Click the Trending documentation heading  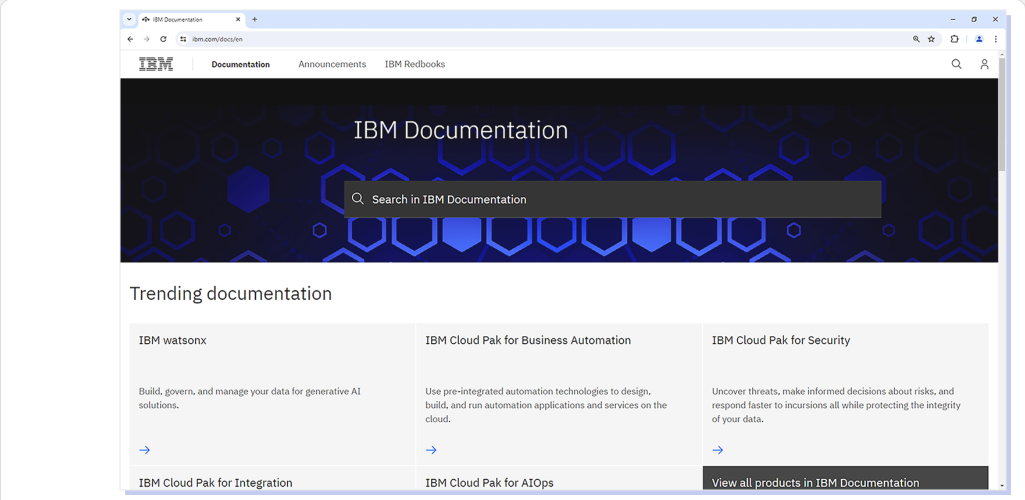click(x=231, y=293)
